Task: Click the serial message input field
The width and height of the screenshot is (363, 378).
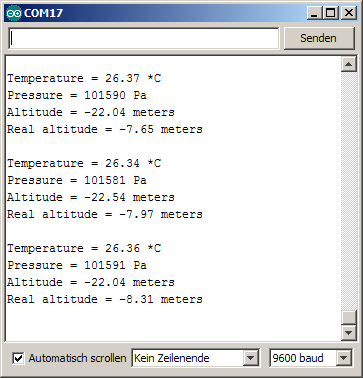Action: 143,39
